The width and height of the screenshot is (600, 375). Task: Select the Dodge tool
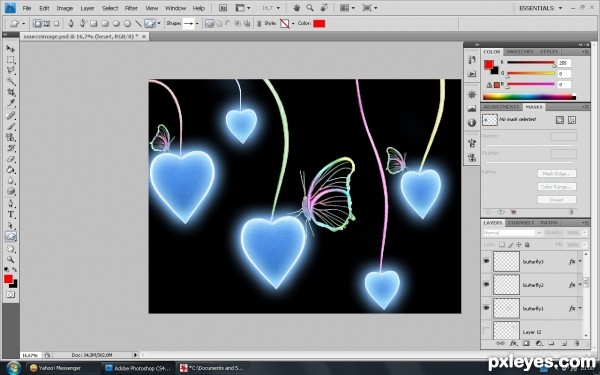click(10, 191)
